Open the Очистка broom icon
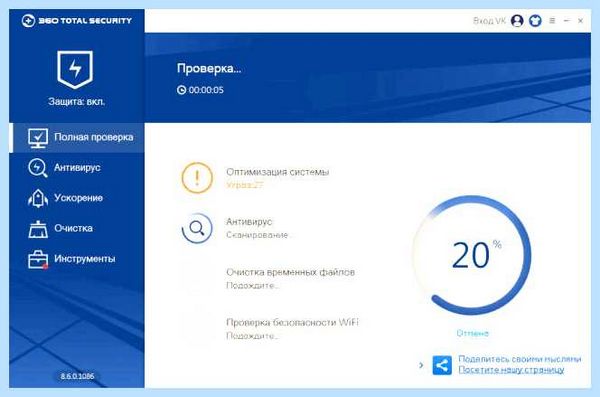Screen dimensions: 600x397 [38, 229]
